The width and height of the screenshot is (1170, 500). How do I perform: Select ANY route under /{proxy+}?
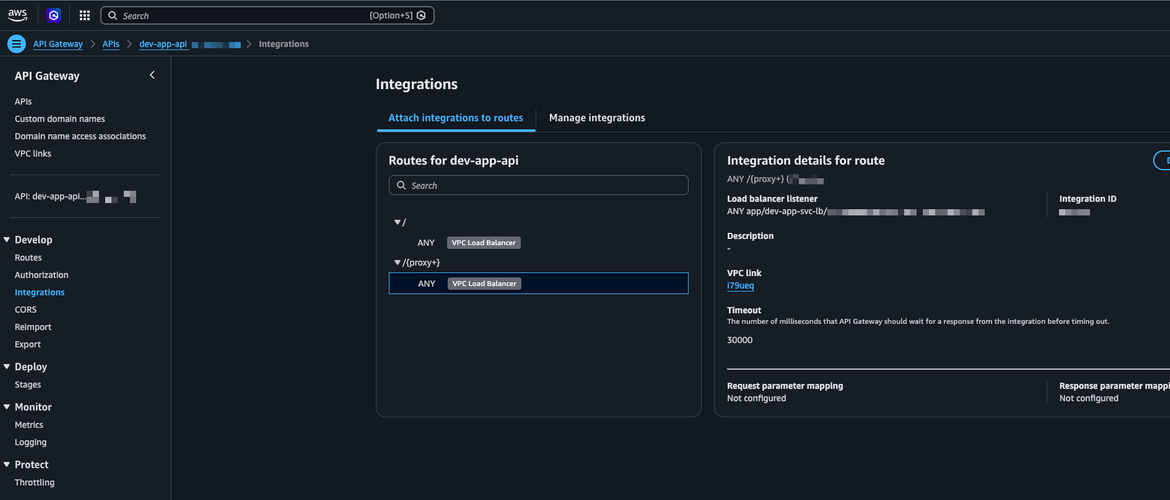[538, 284]
